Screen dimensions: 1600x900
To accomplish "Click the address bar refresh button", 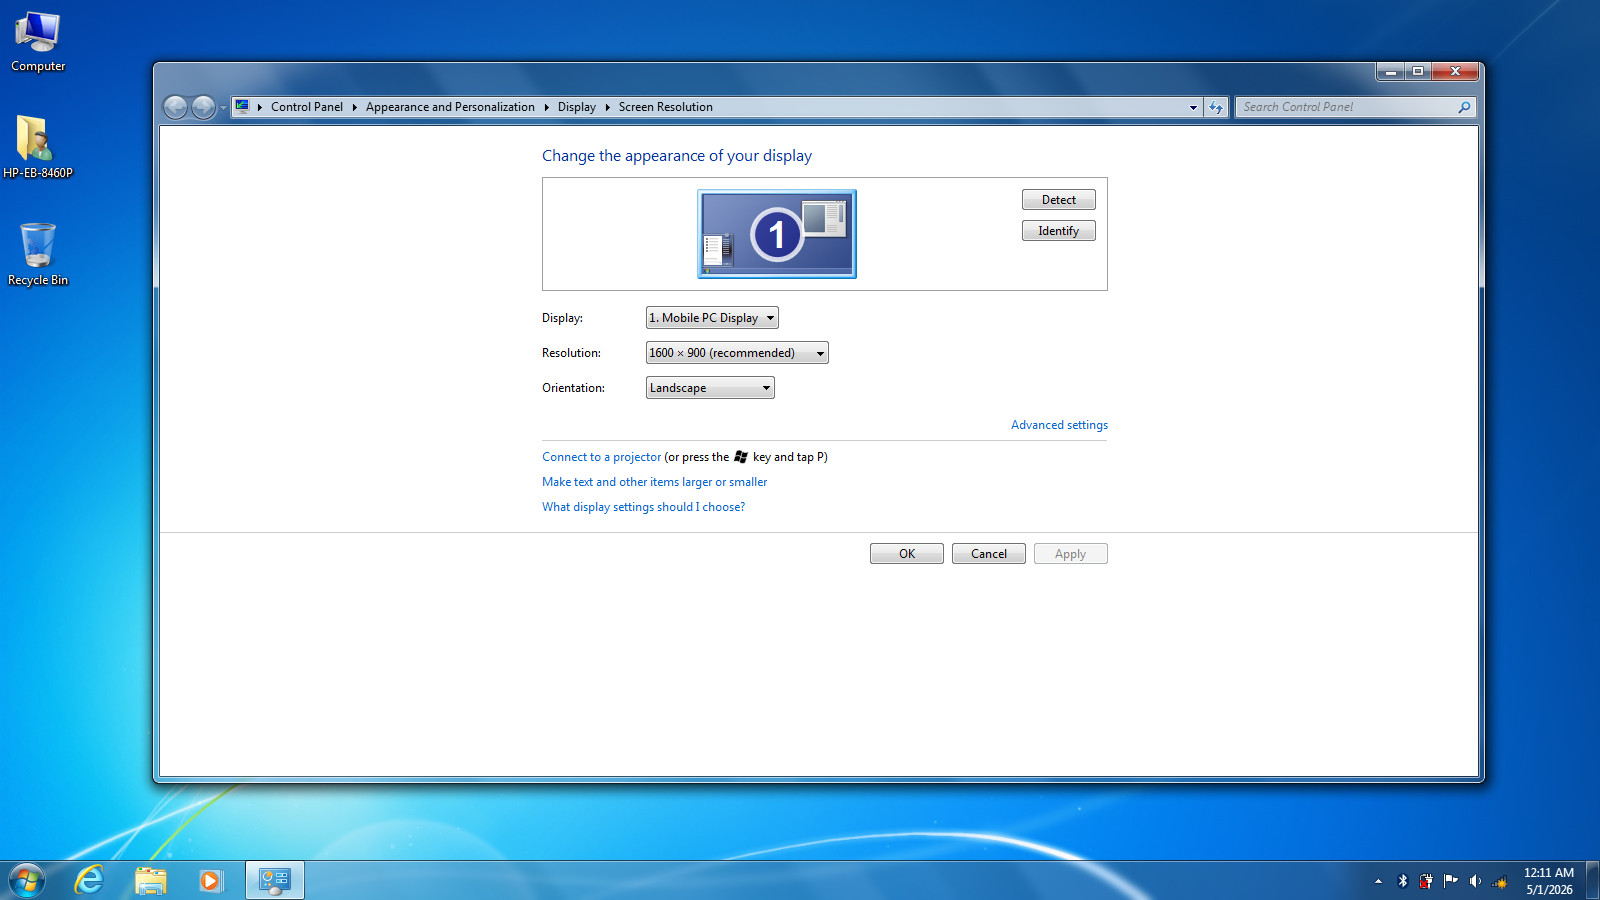I will pyautogui.click(x=1216, y=107).
